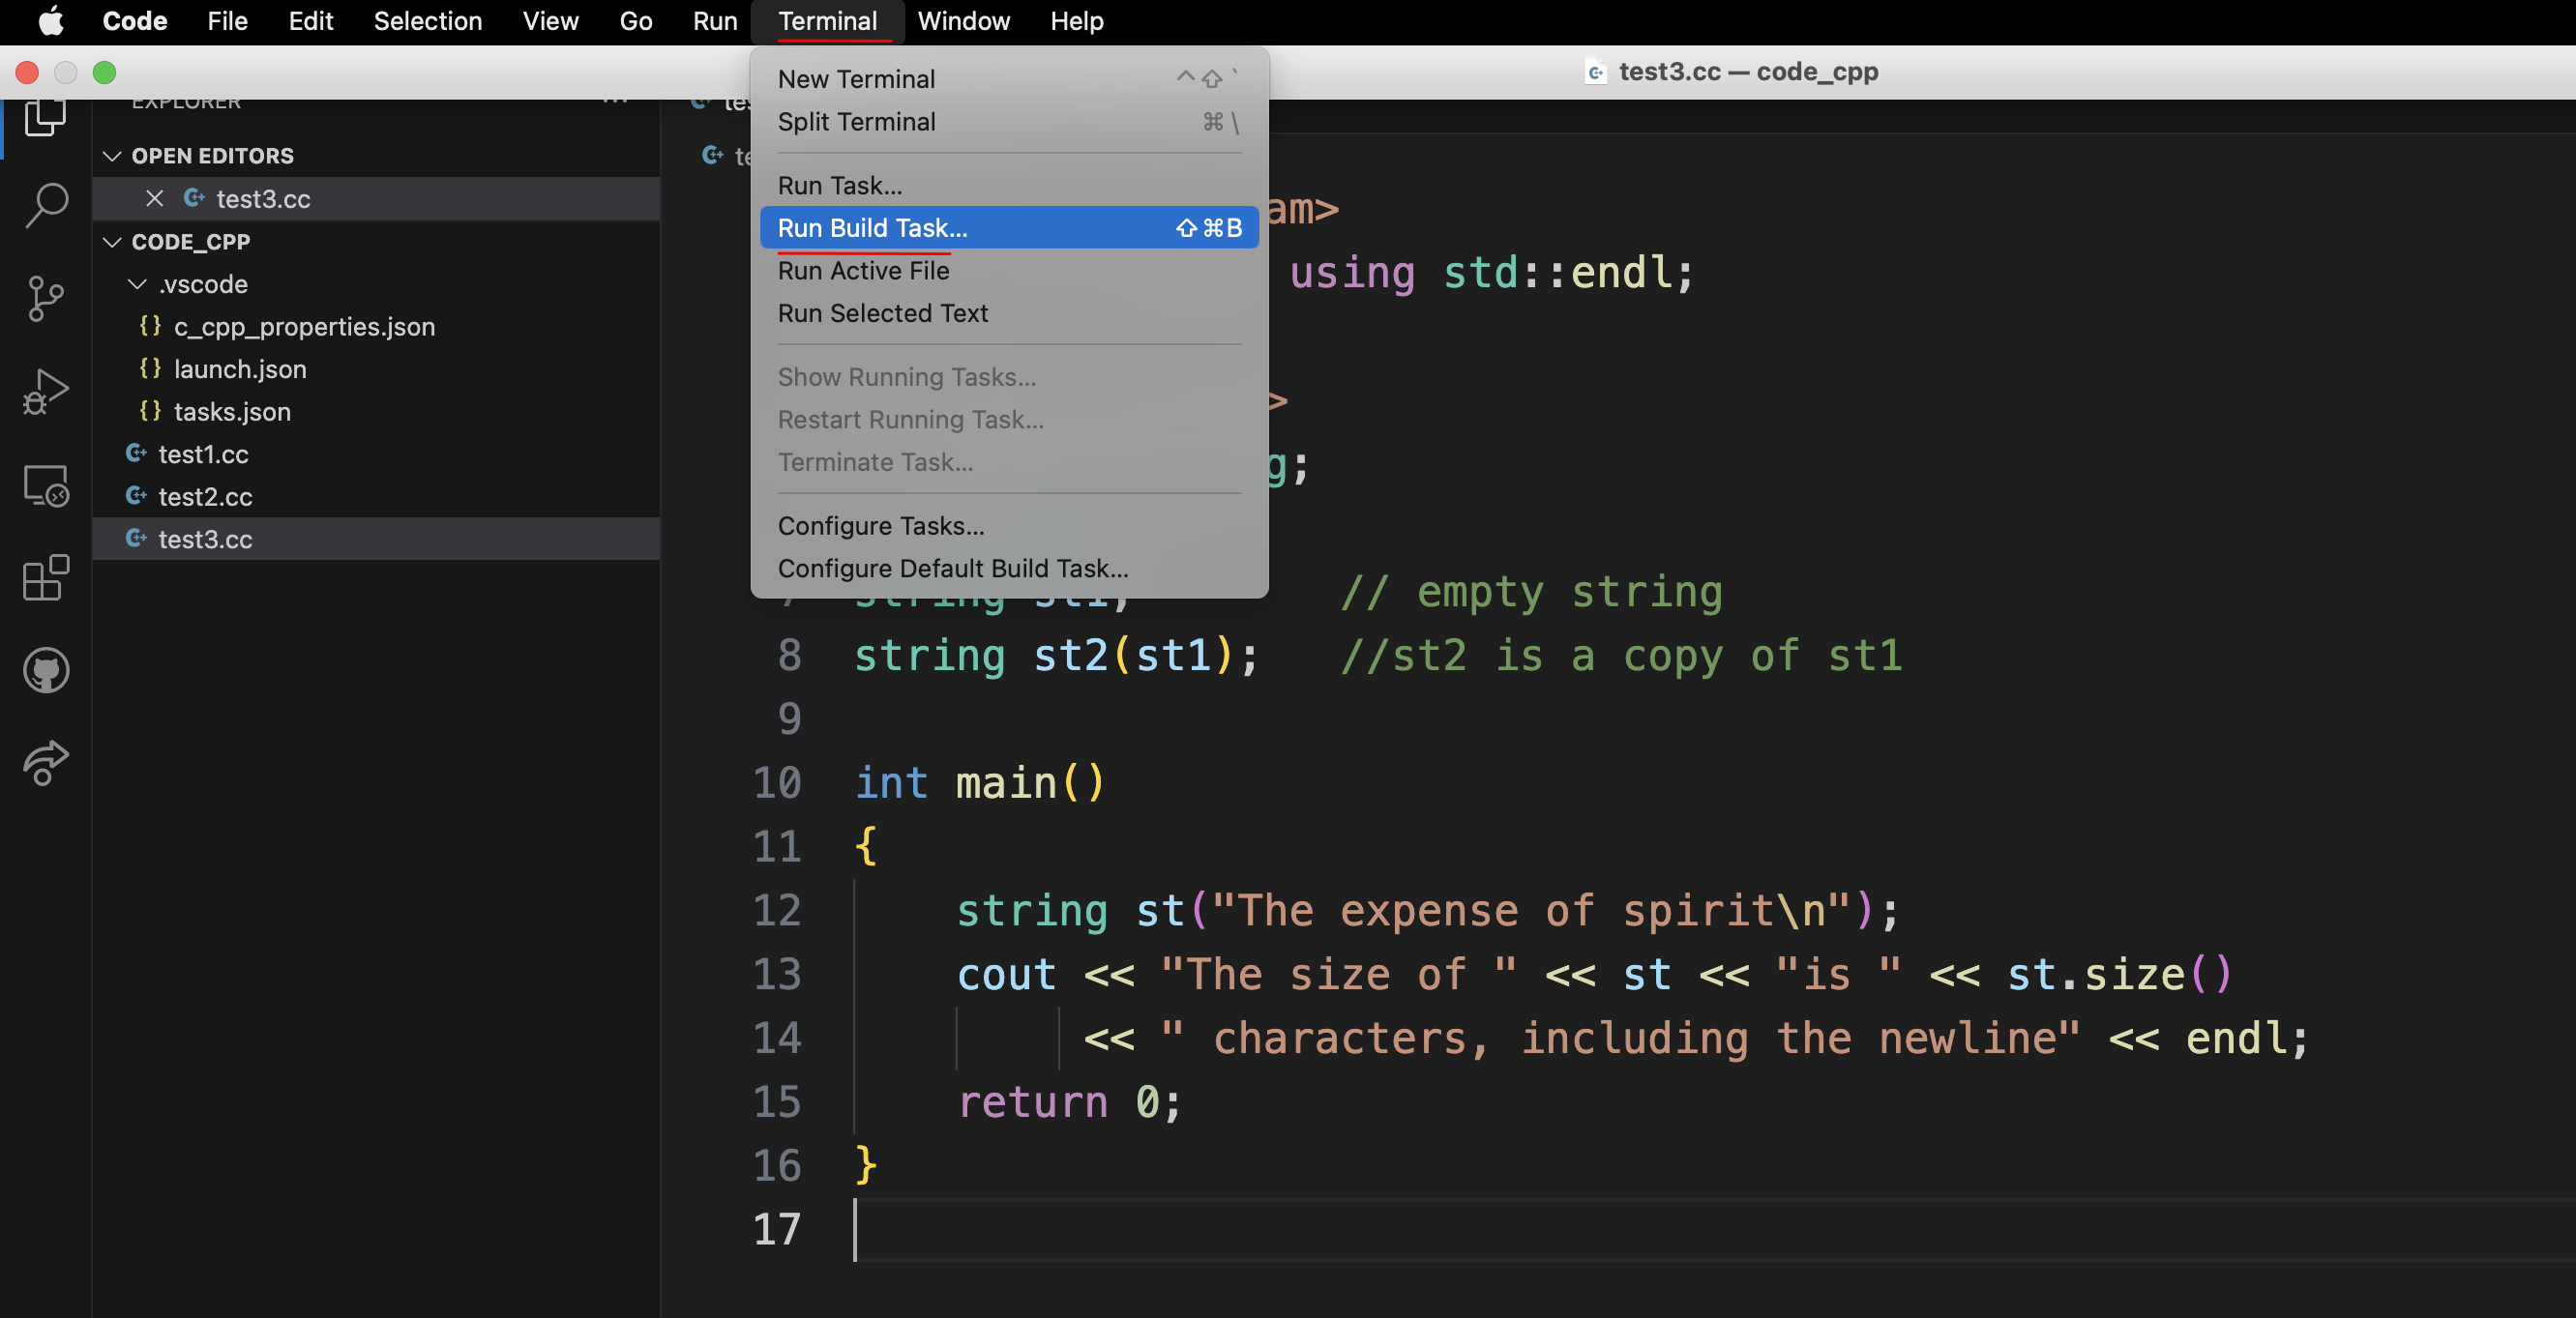2576x1318 pixels.
Task: Collapse the CODE_CPP folder section
Action: coord(112,242)
